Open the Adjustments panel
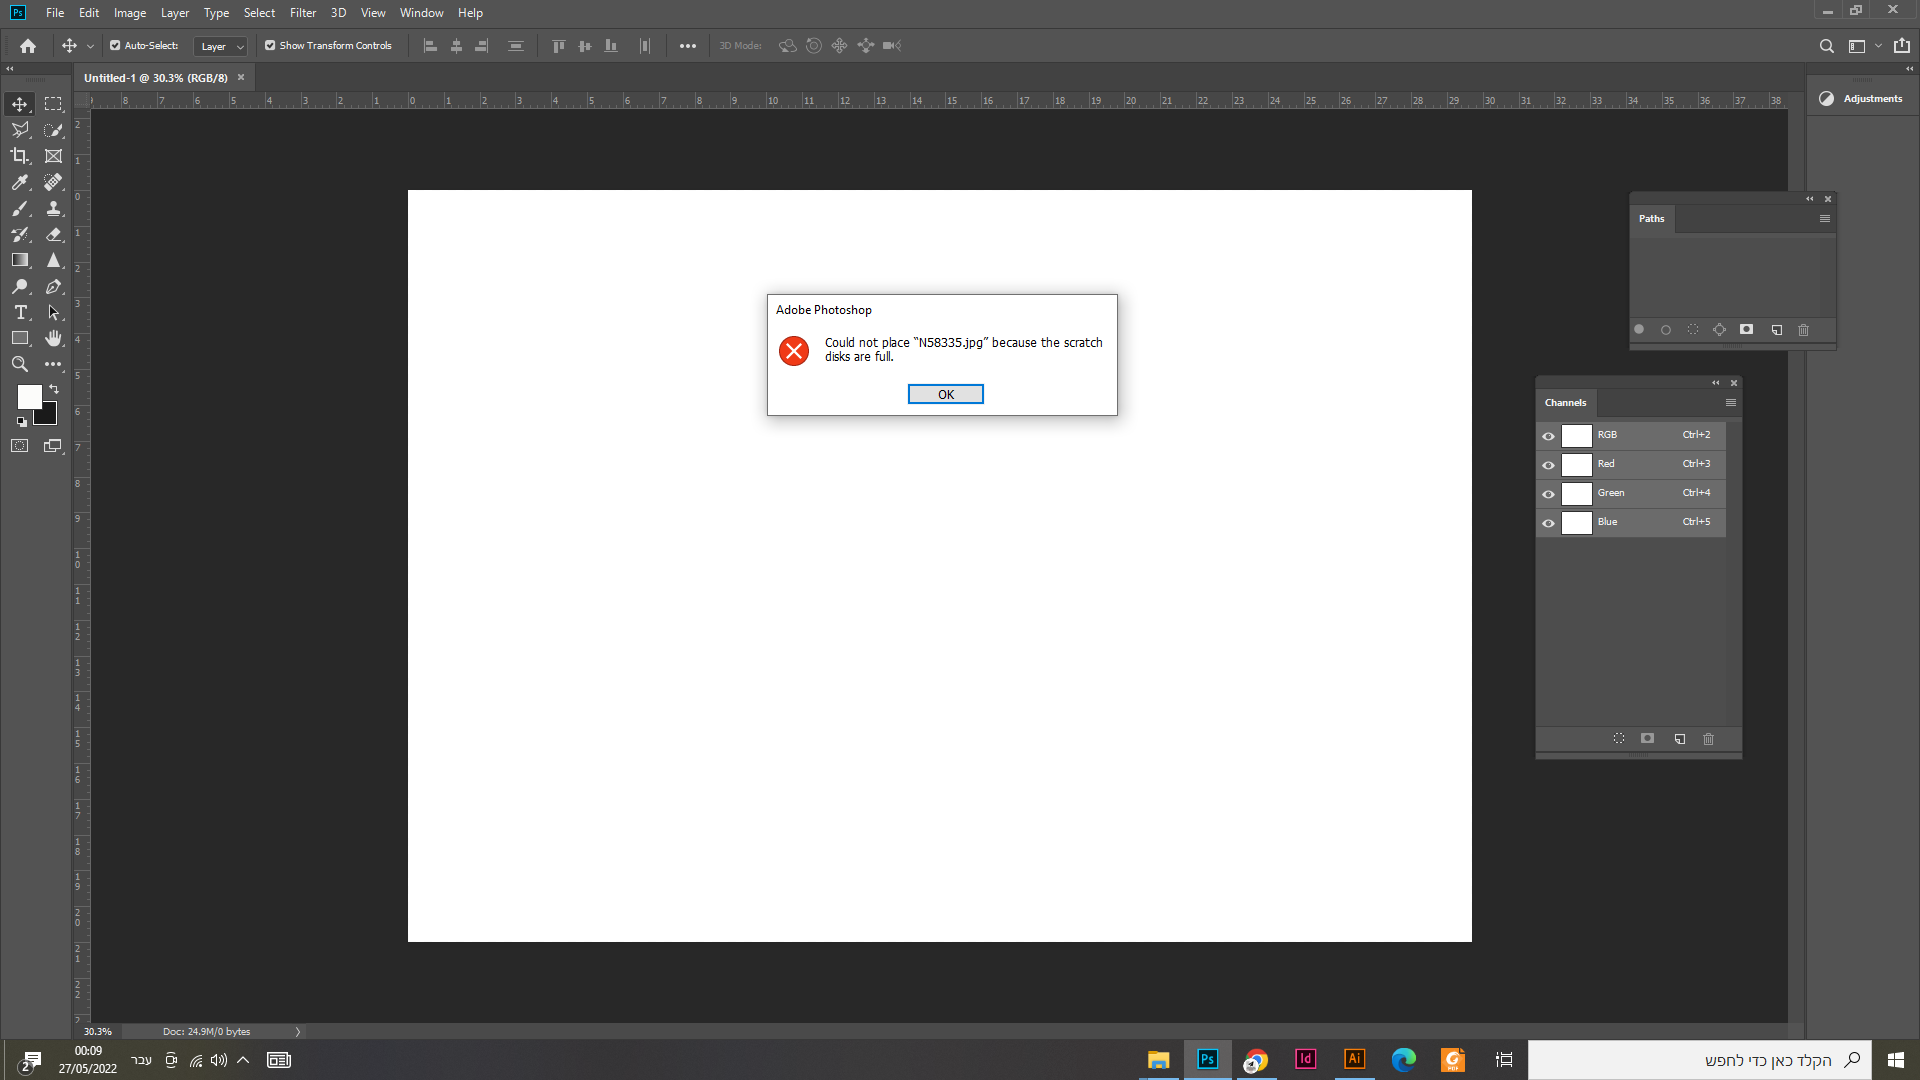 1861,99
